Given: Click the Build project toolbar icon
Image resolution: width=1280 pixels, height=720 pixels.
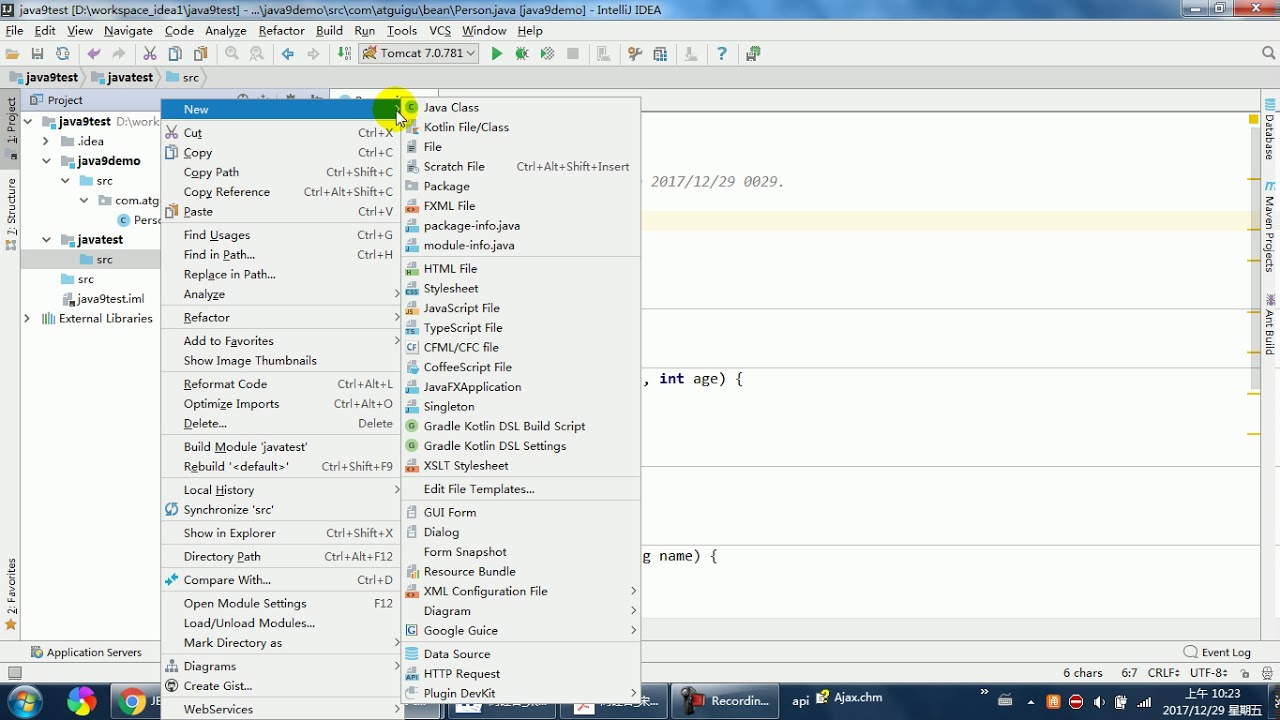Looking at the screenshot, I should coord(344,54).
